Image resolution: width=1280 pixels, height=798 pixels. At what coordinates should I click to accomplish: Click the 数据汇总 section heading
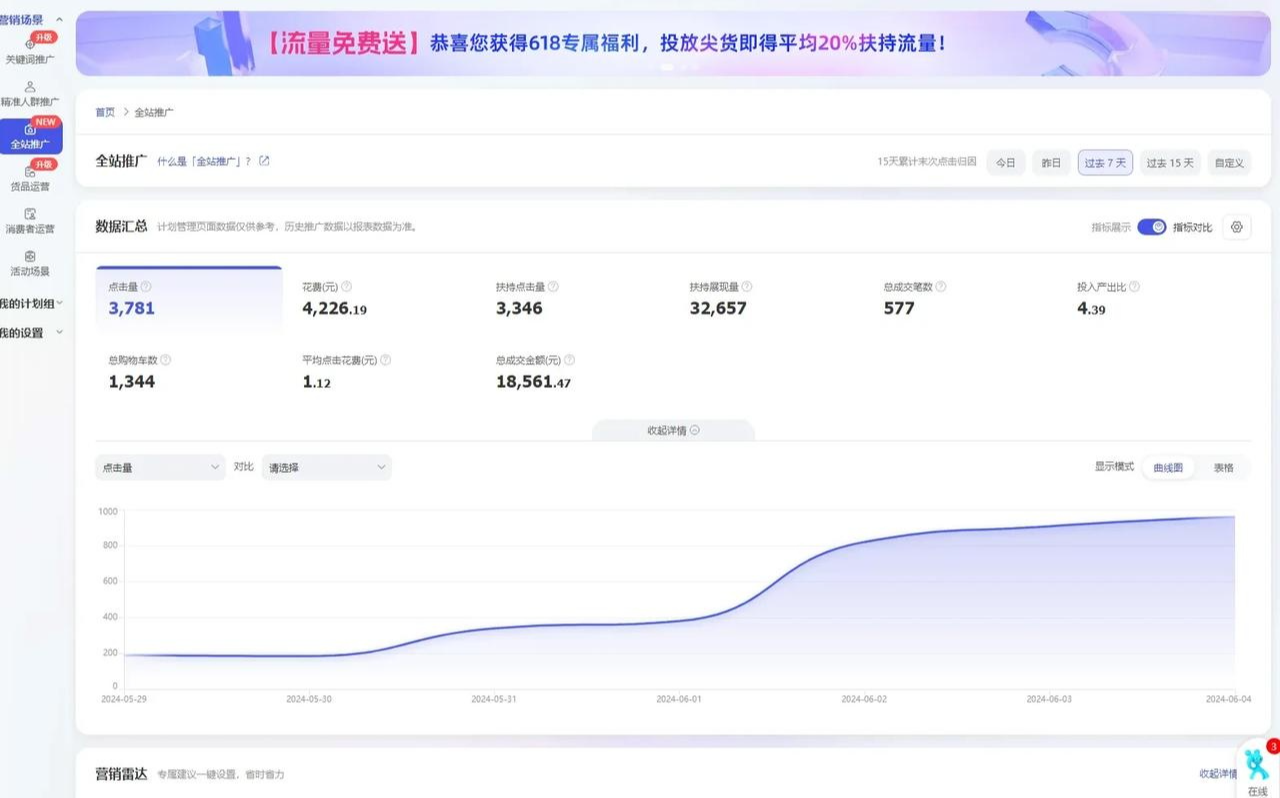(121, 227)
